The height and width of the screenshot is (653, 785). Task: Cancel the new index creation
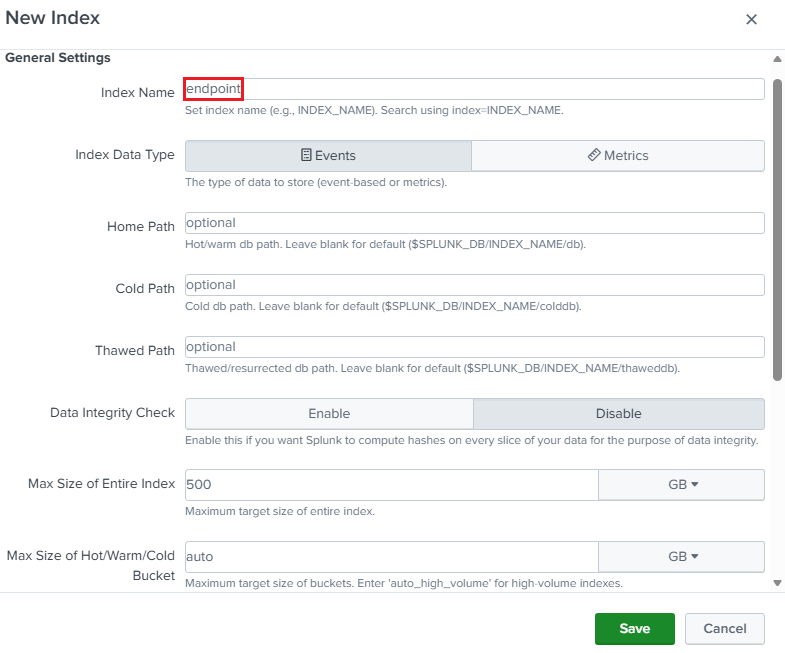click(x=724, y=628)
